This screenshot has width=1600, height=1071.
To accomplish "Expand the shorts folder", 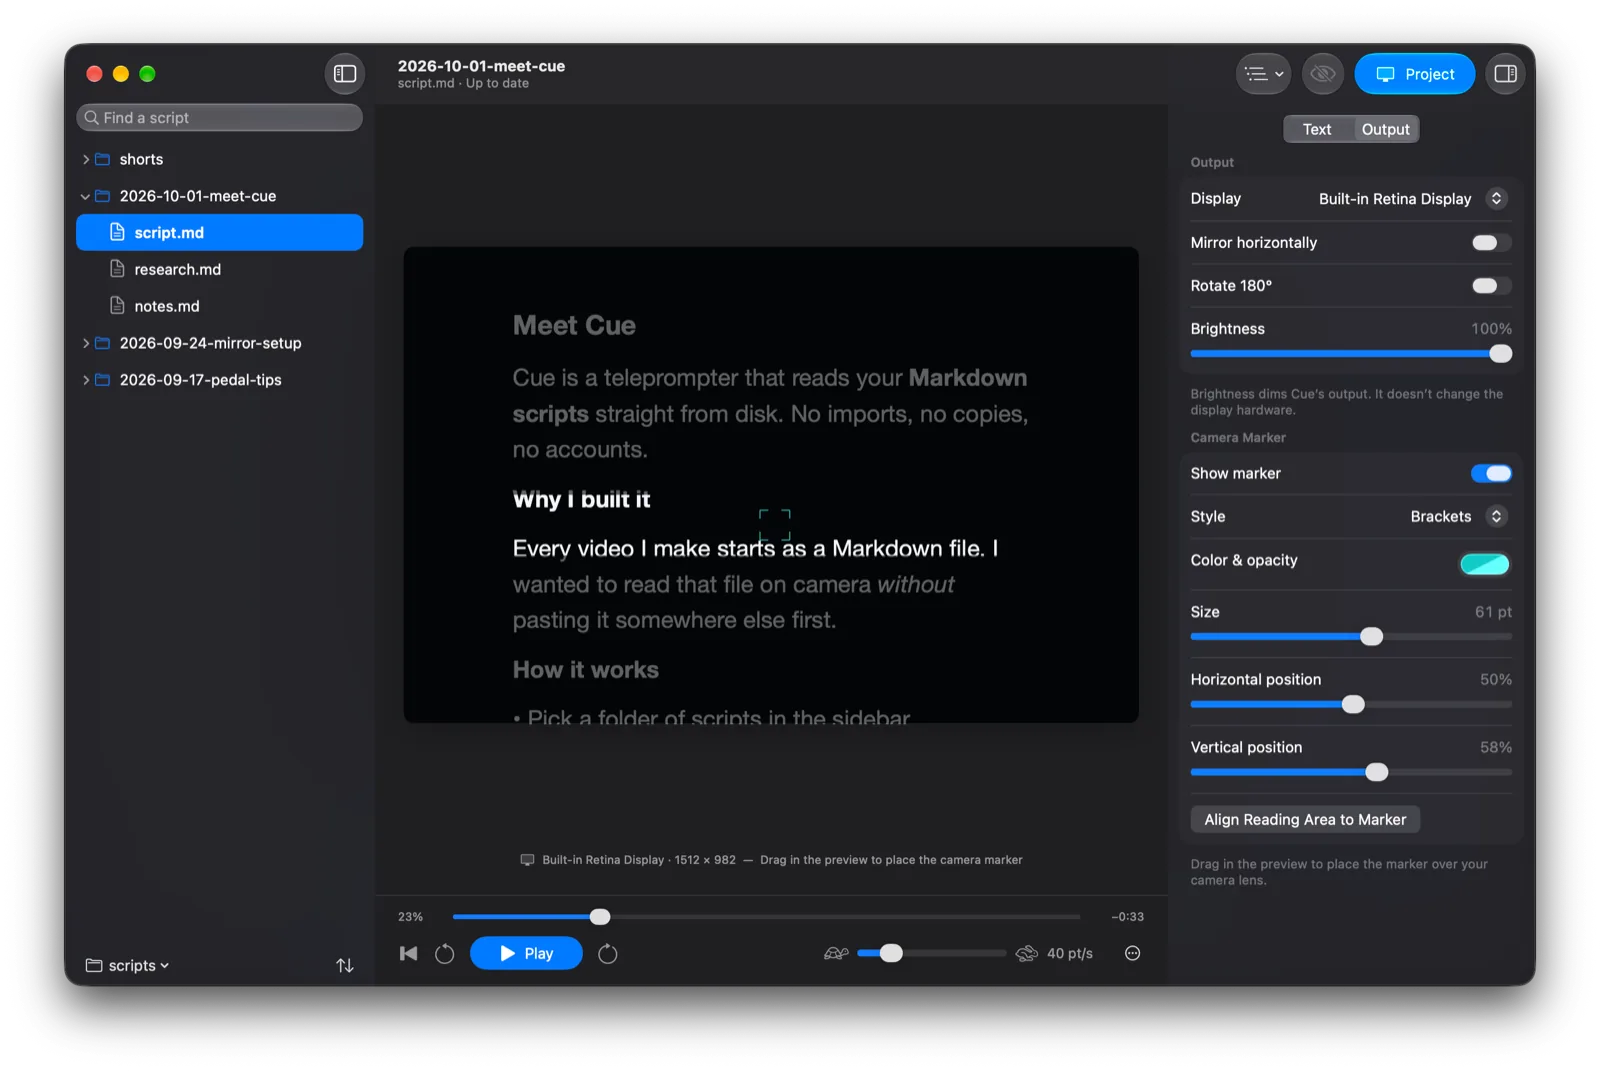I will (85, 160).
